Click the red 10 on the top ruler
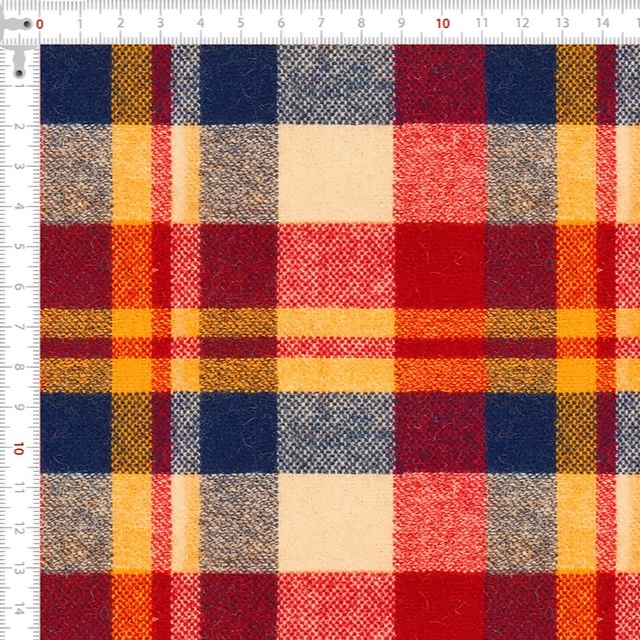Image resolution: width=640 pixels, height=640 pixels. click(x=442, y=23)
